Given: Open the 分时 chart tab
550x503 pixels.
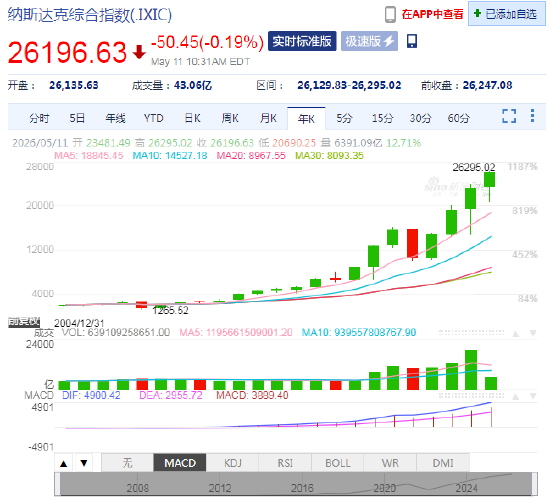Looking at the screenshot, I should click(39, 118).
